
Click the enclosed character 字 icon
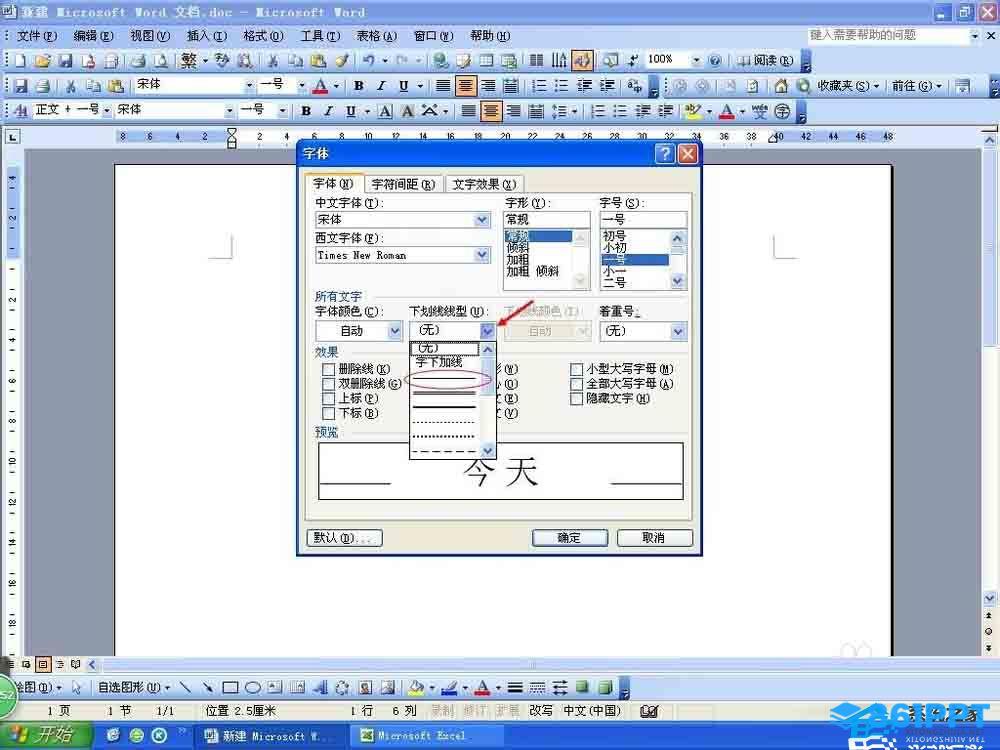[782, 112]
